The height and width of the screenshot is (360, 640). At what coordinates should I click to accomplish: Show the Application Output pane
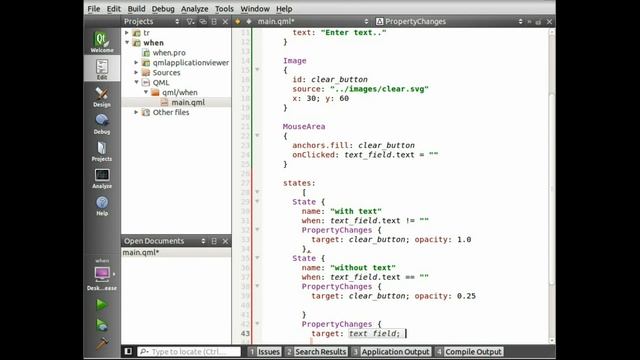(391, 351)
